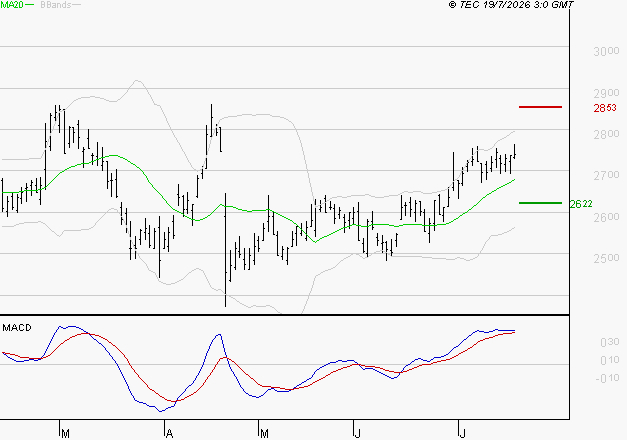Click the 2600 price axis label
627x440 pixels.
coord(606,216)
